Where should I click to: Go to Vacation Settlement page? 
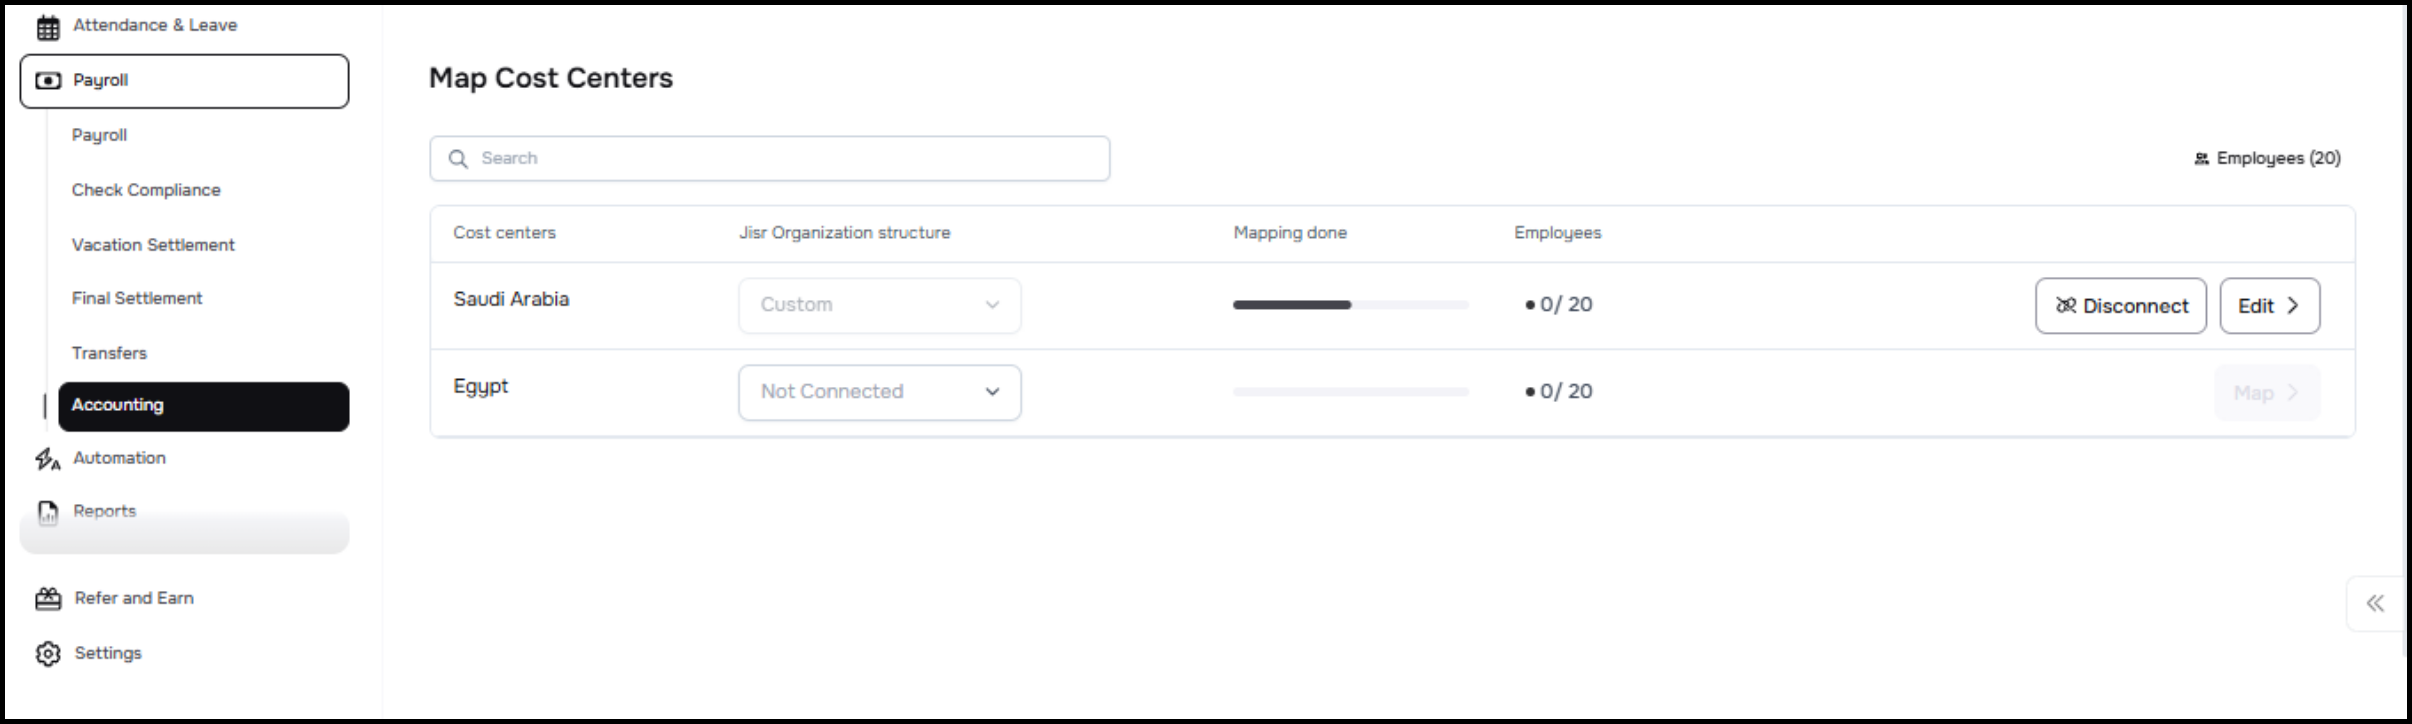[153, 245]
